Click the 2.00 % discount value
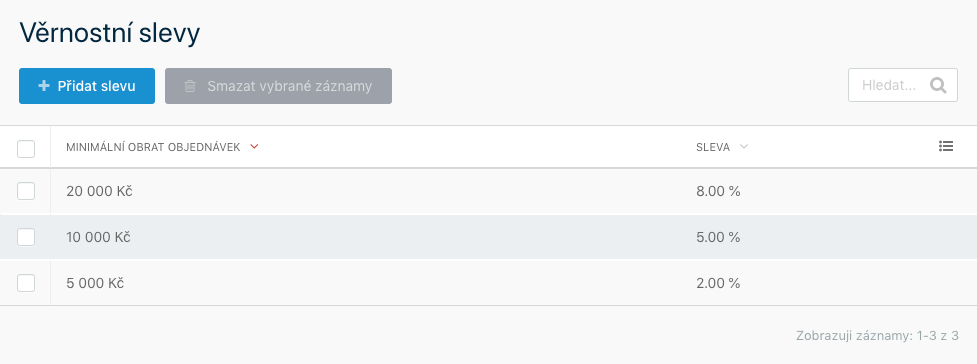The image size is (977, 364). tap(718, 283)
